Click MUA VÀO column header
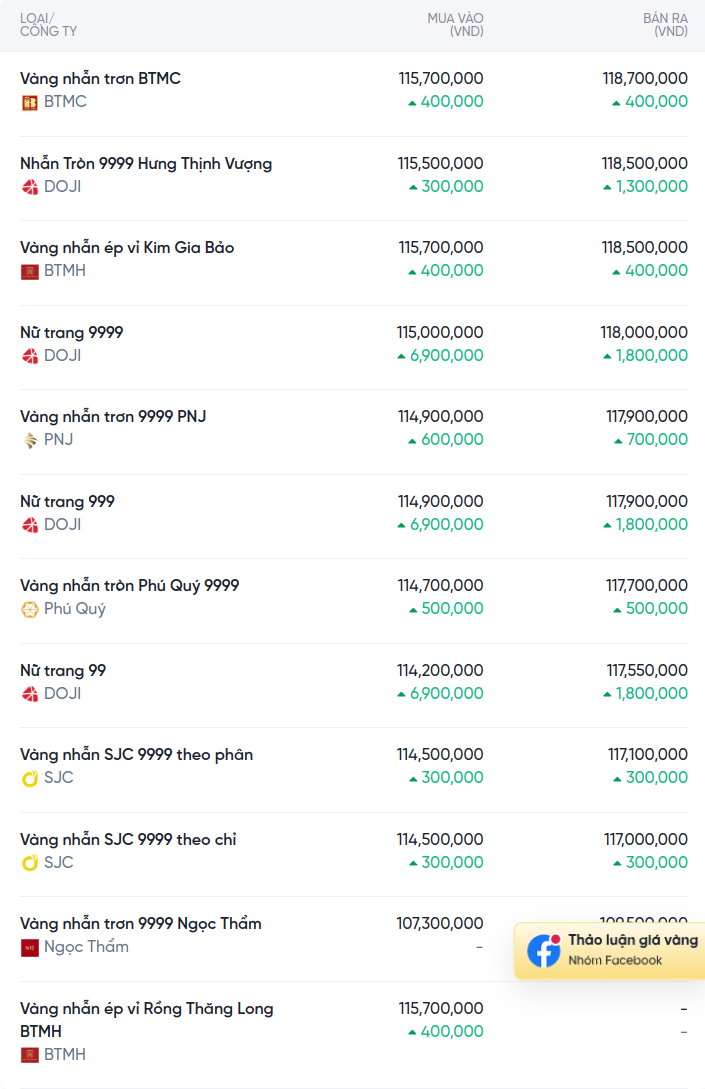Viewport: 705px width, 1089px height. [x=456, y=25]
